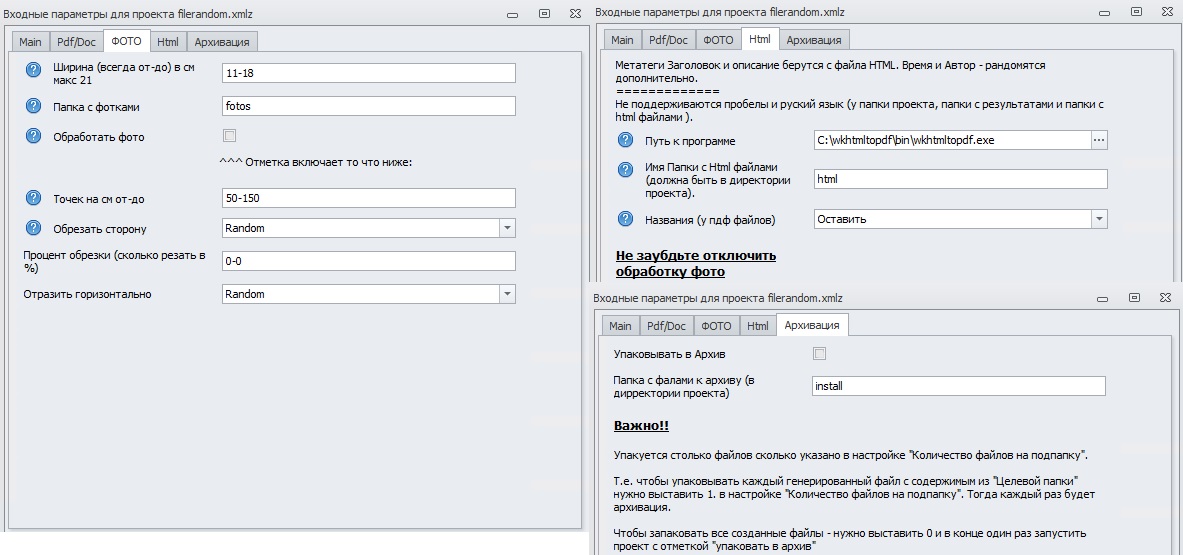Viewport: 1183px width, 555px height.
Task: Click help icon next to Папка с фотками
Action: 33,106
